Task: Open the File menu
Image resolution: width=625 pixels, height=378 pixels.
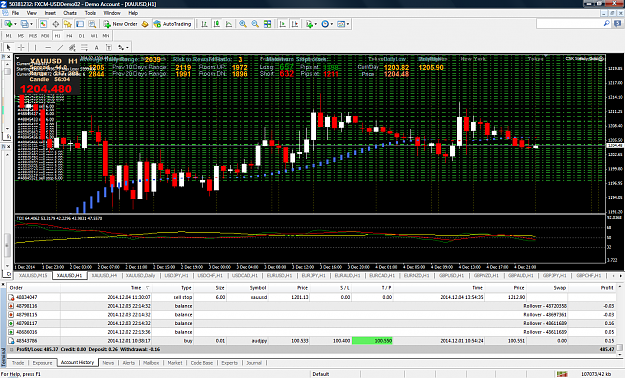Action: pos(15,13)
